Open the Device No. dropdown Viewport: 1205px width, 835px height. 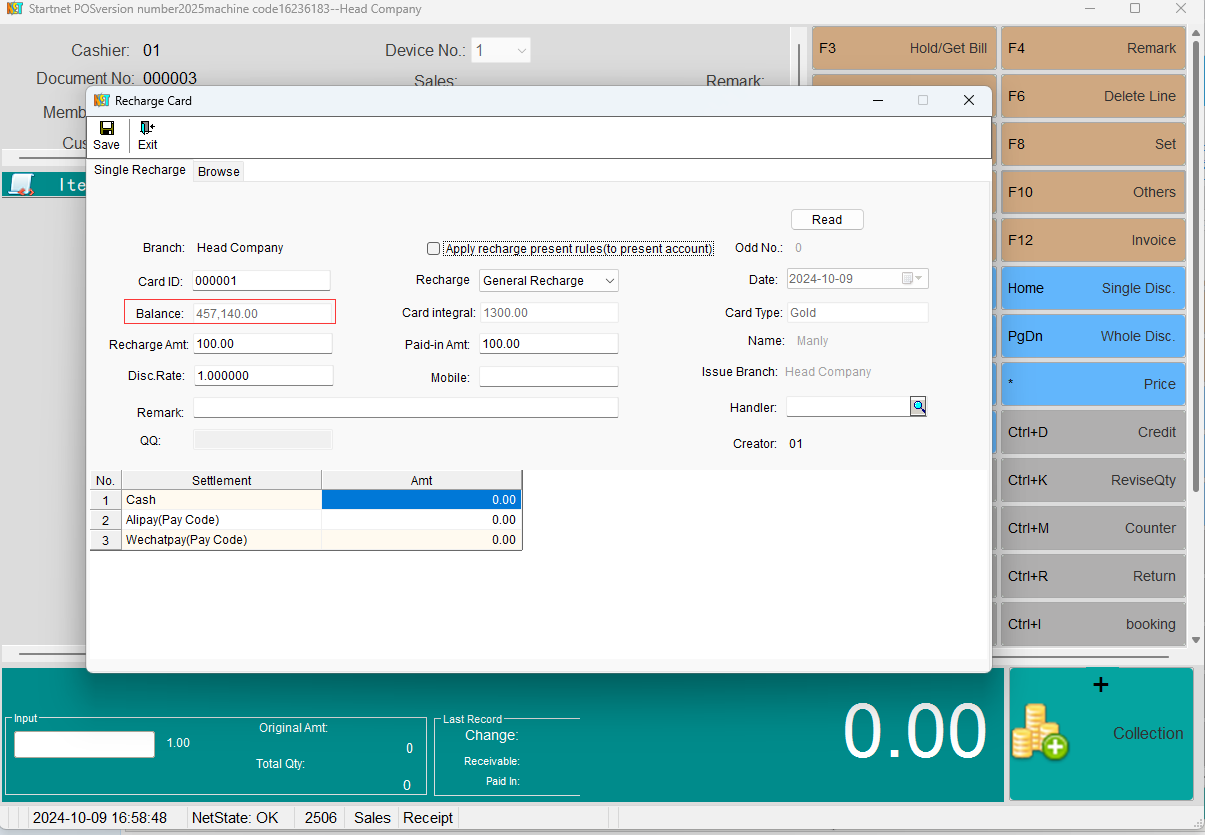pos(521,50)
